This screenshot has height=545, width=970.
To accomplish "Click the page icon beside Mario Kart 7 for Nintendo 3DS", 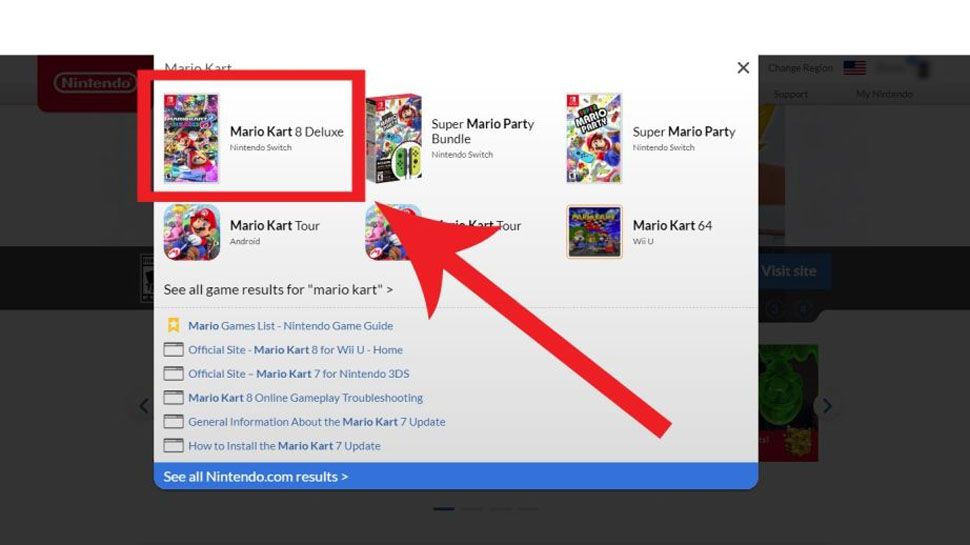I will click(x=173, y=374).
